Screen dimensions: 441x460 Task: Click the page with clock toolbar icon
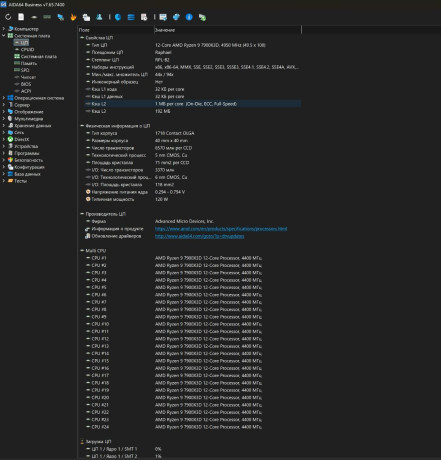point(144,17)
